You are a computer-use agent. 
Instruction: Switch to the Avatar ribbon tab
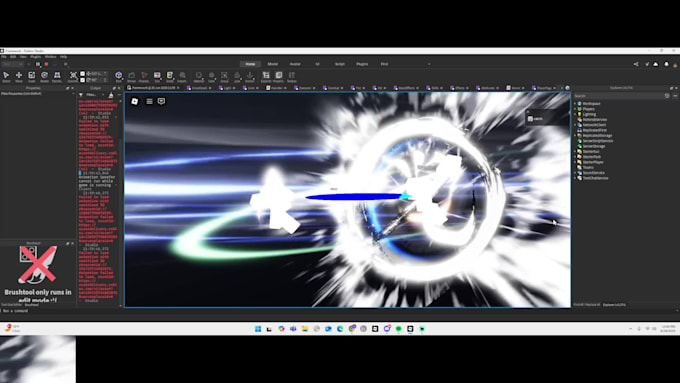[x=295, y=64]
